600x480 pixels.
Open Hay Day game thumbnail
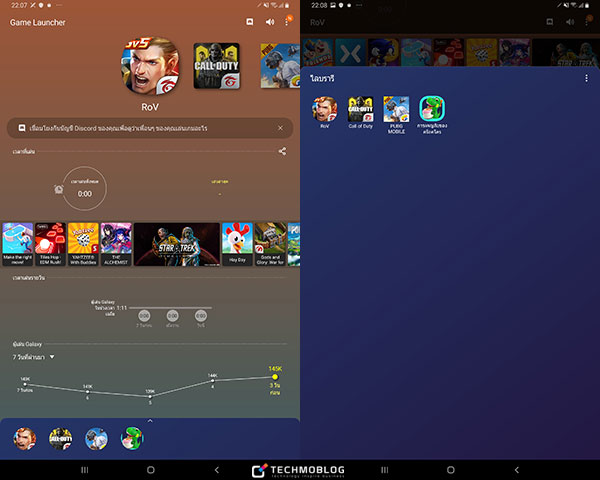pyautogui.click(x=237, y=244)
